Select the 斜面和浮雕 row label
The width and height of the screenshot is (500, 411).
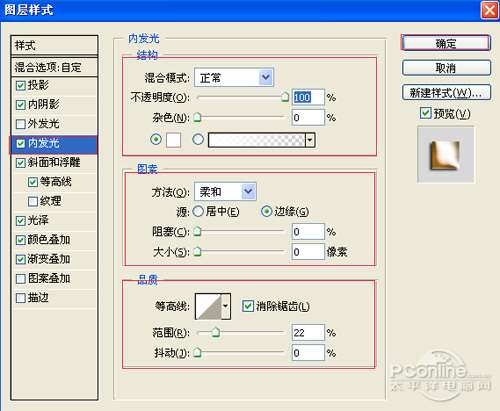pyautogui.click(x=54, y=163)
